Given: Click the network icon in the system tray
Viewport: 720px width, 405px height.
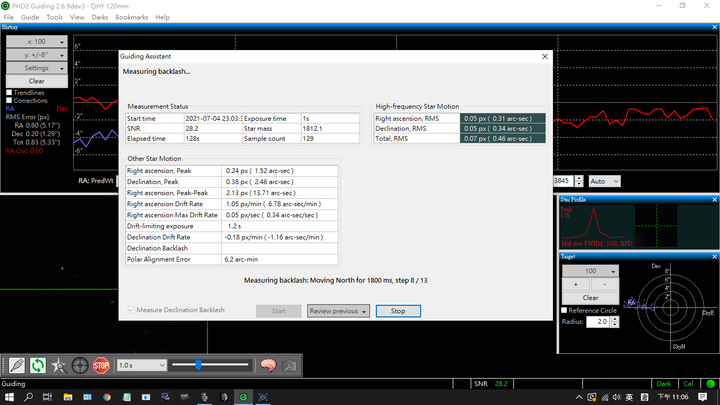Looking at the screenshot, I should tap(605, 397).
